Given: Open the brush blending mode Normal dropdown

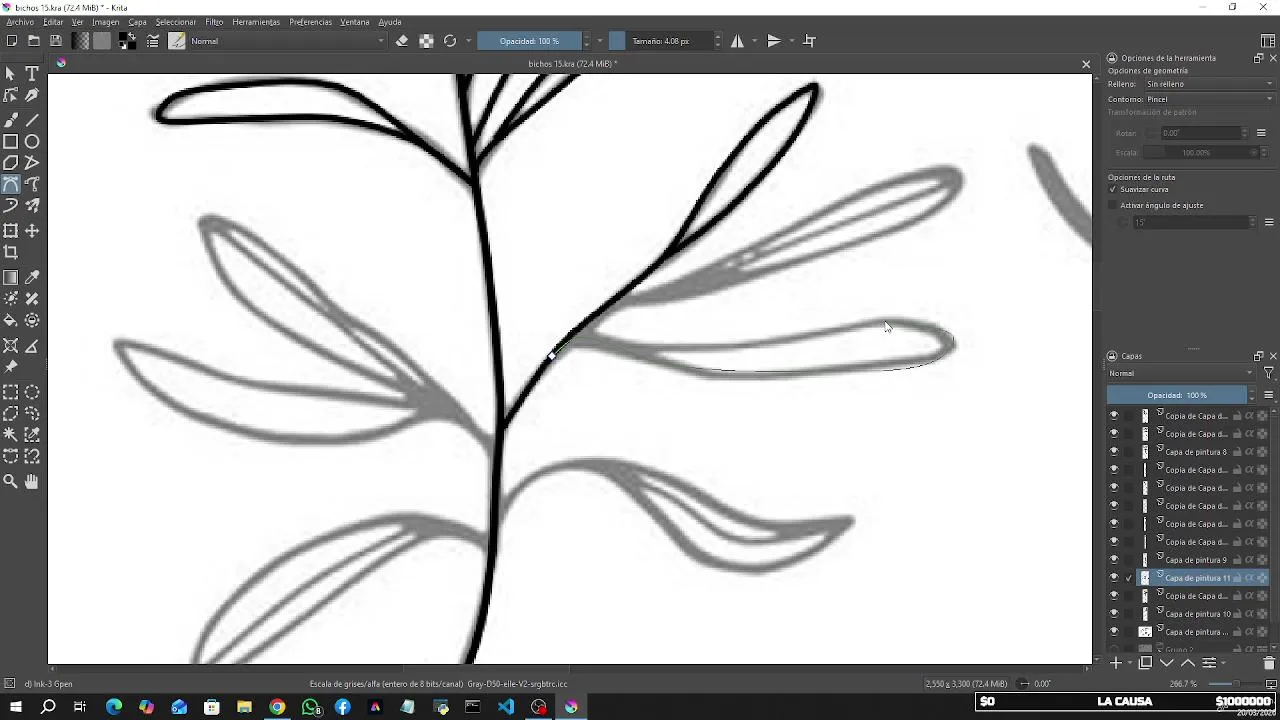Looking at the screenshot, I should pos(287,41).
